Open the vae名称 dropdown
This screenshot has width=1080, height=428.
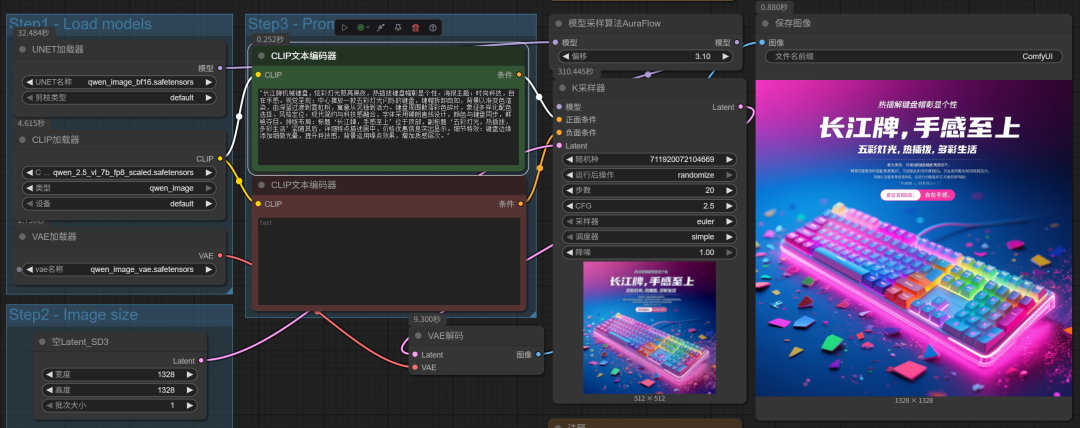[x=118, y=269]
